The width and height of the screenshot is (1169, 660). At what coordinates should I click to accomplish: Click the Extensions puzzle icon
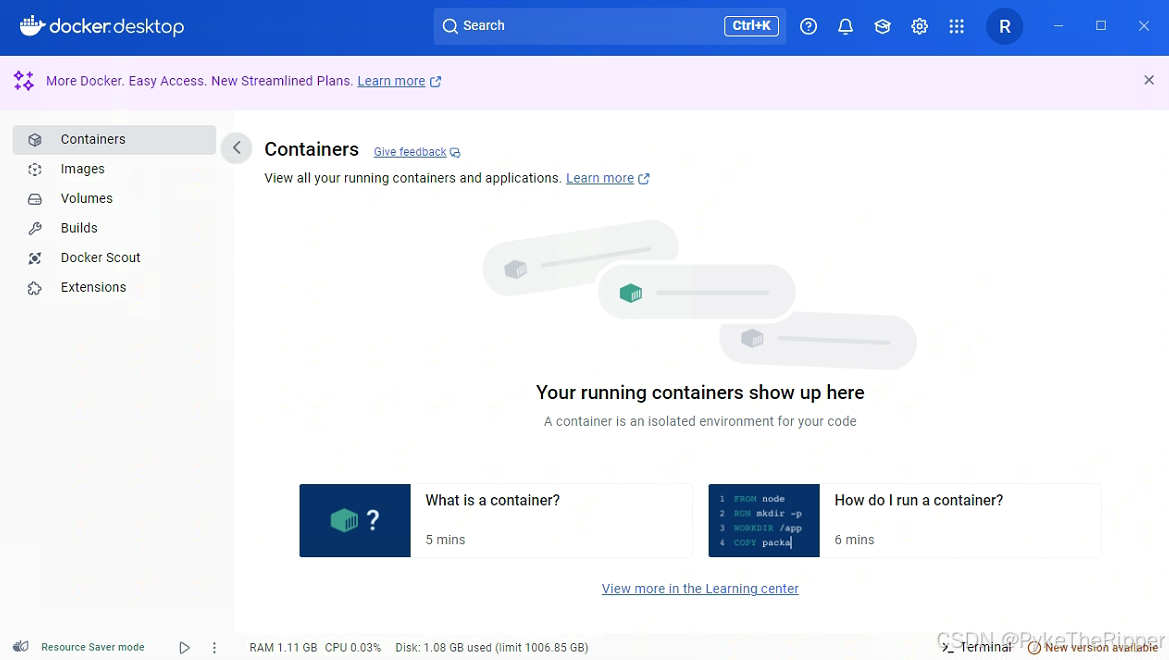35,288
